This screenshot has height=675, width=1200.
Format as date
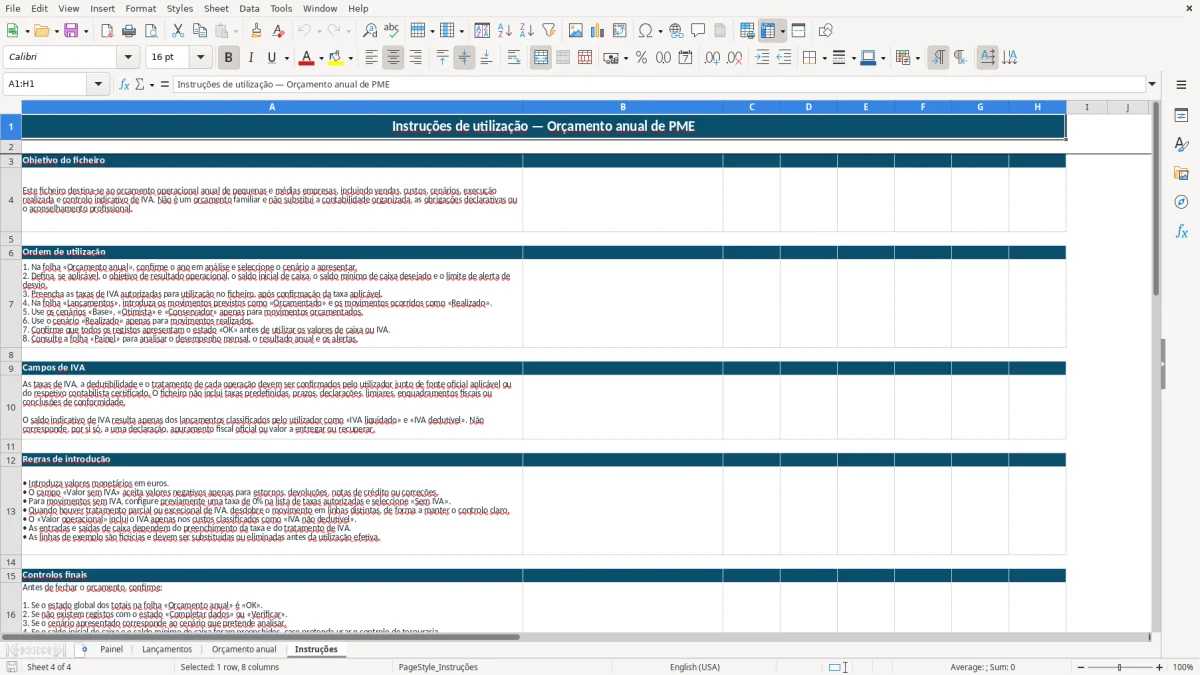click(685, 58)
